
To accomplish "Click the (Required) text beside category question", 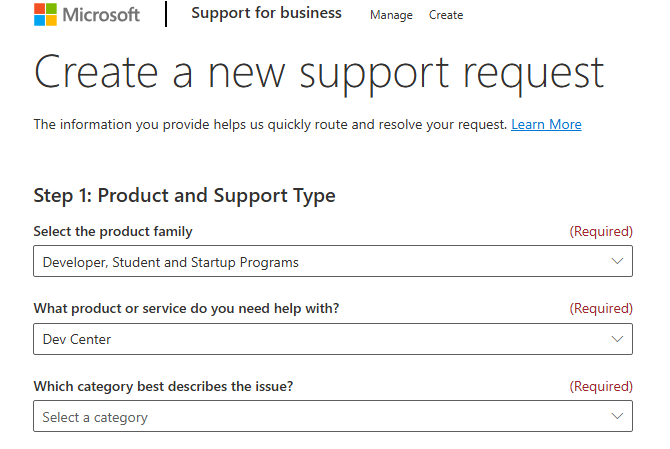I will (x=601, y=386).
